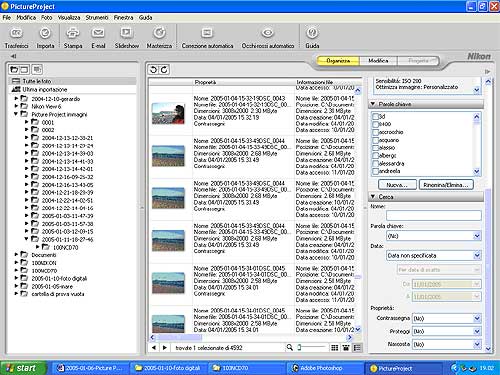
Task: Click the list-style icon next to the new folder icons
Action: 37,69
